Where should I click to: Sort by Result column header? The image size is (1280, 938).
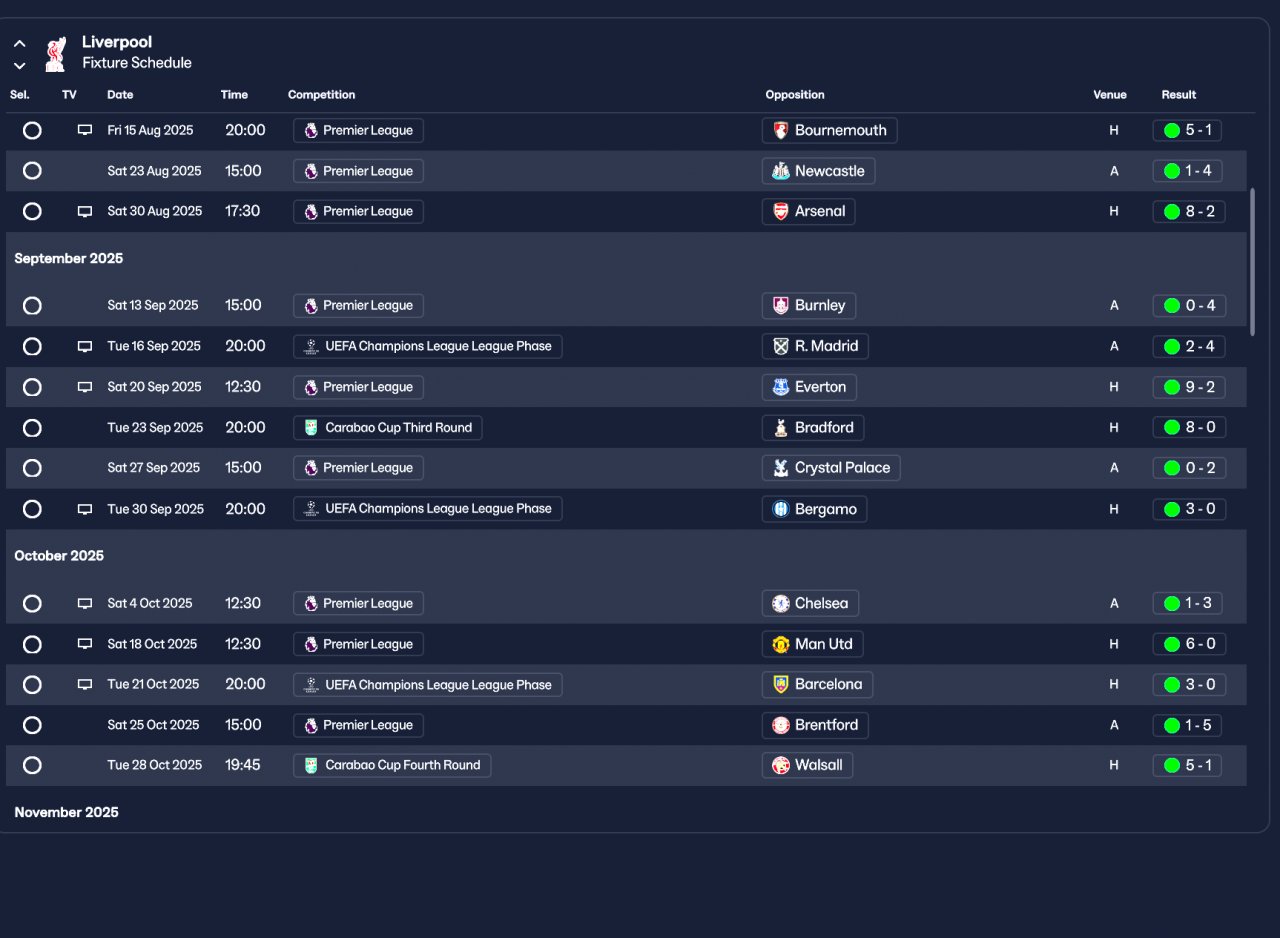(1179, 95)
